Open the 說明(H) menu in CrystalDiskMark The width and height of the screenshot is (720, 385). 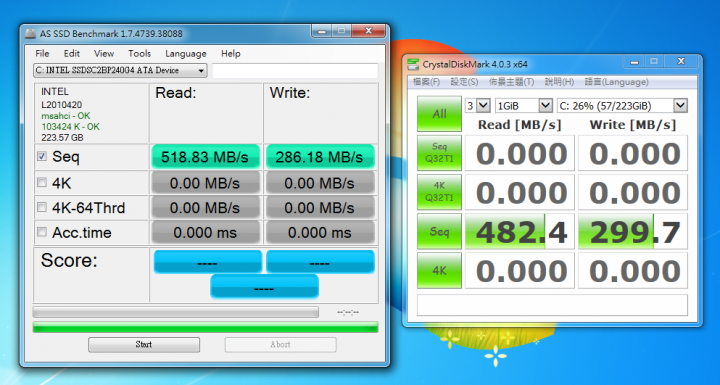tap(559, 82)
